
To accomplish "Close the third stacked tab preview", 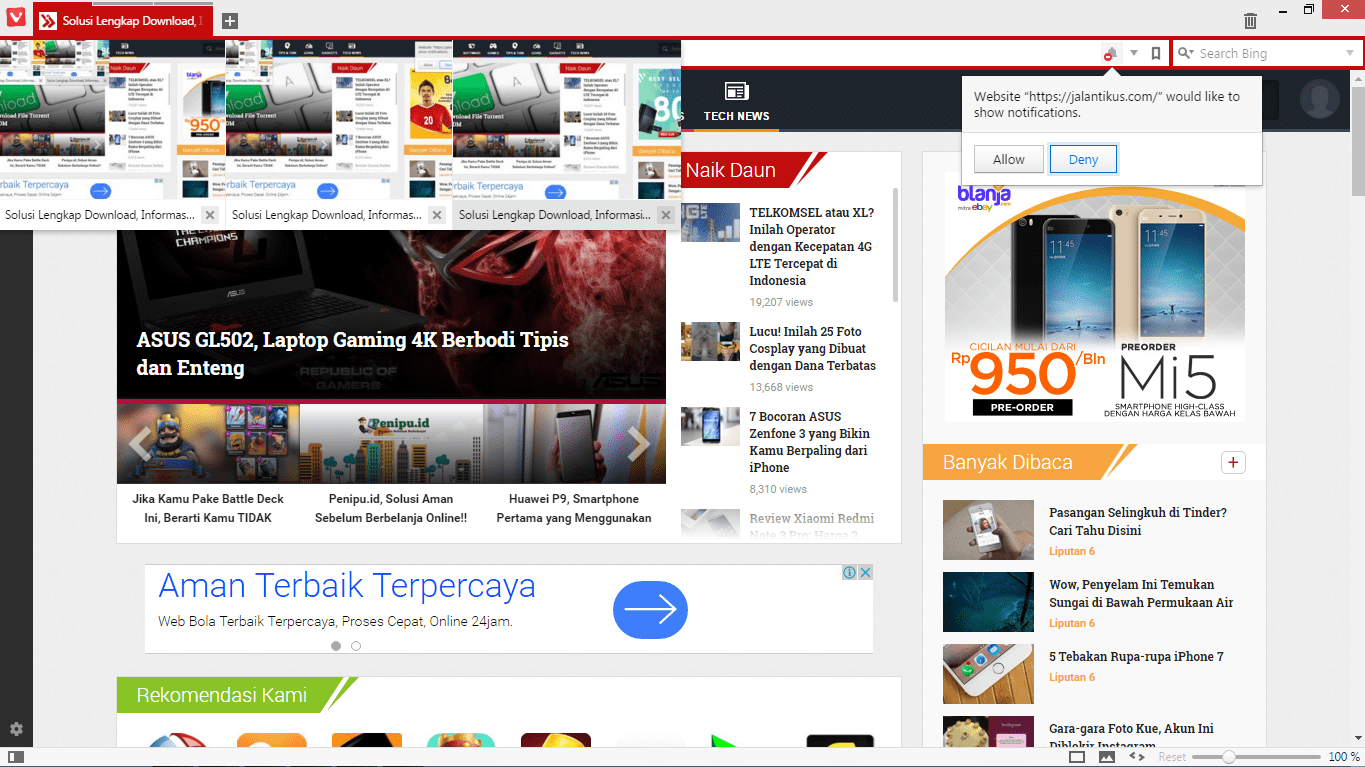I will [664, 215].
